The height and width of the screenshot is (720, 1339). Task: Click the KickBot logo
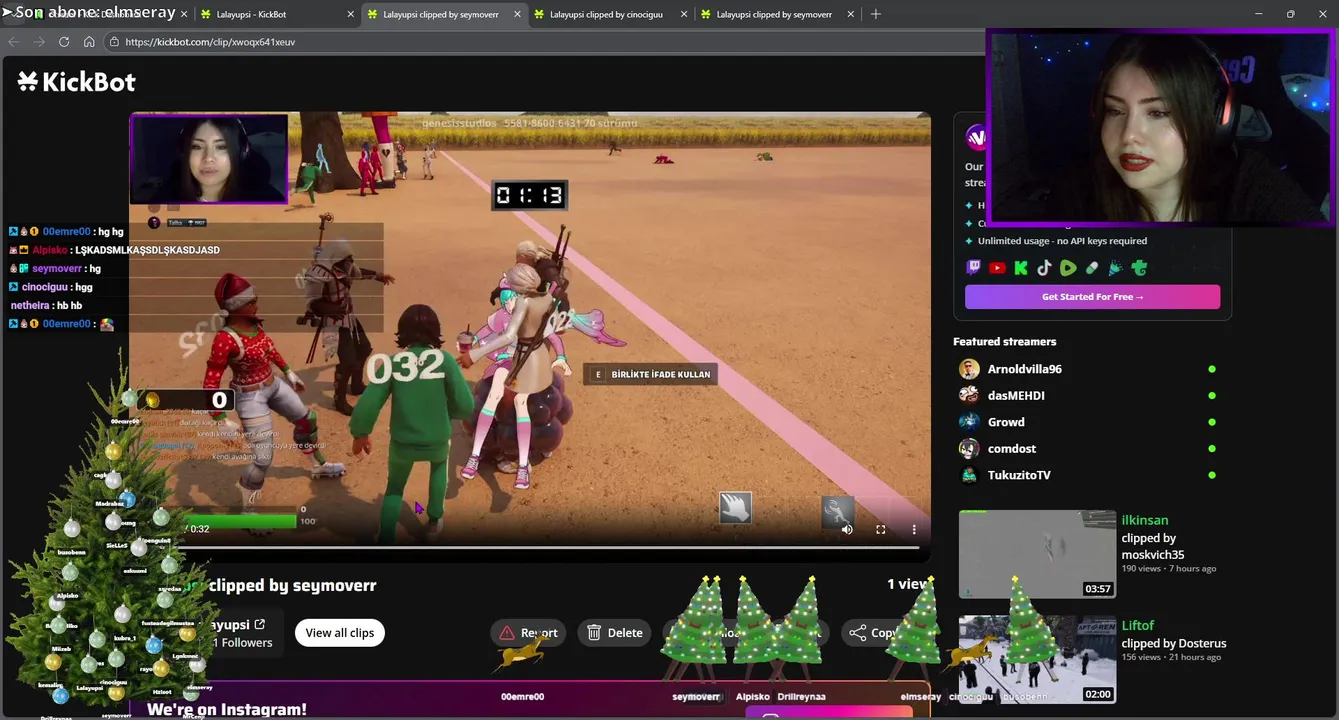pos(77,82)
